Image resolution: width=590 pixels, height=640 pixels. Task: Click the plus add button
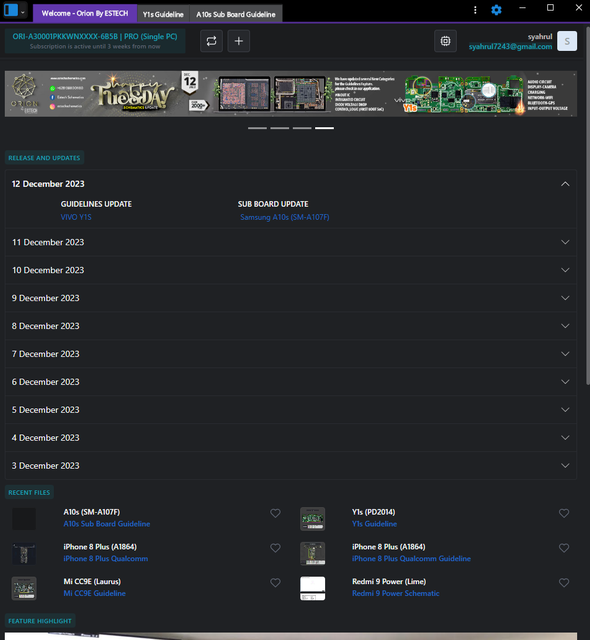pyautogui.click(x=239, y=41)
